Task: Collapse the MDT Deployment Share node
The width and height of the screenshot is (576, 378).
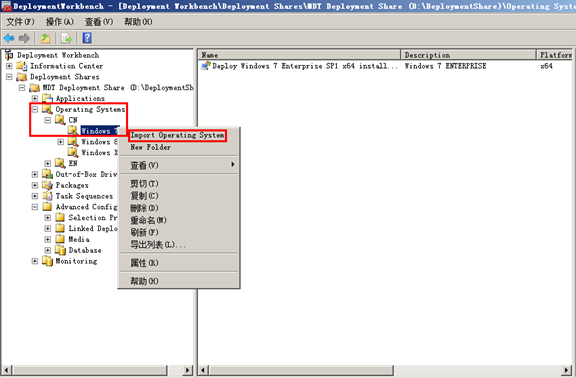Action: pyautogui.click(x=22, y=88)
